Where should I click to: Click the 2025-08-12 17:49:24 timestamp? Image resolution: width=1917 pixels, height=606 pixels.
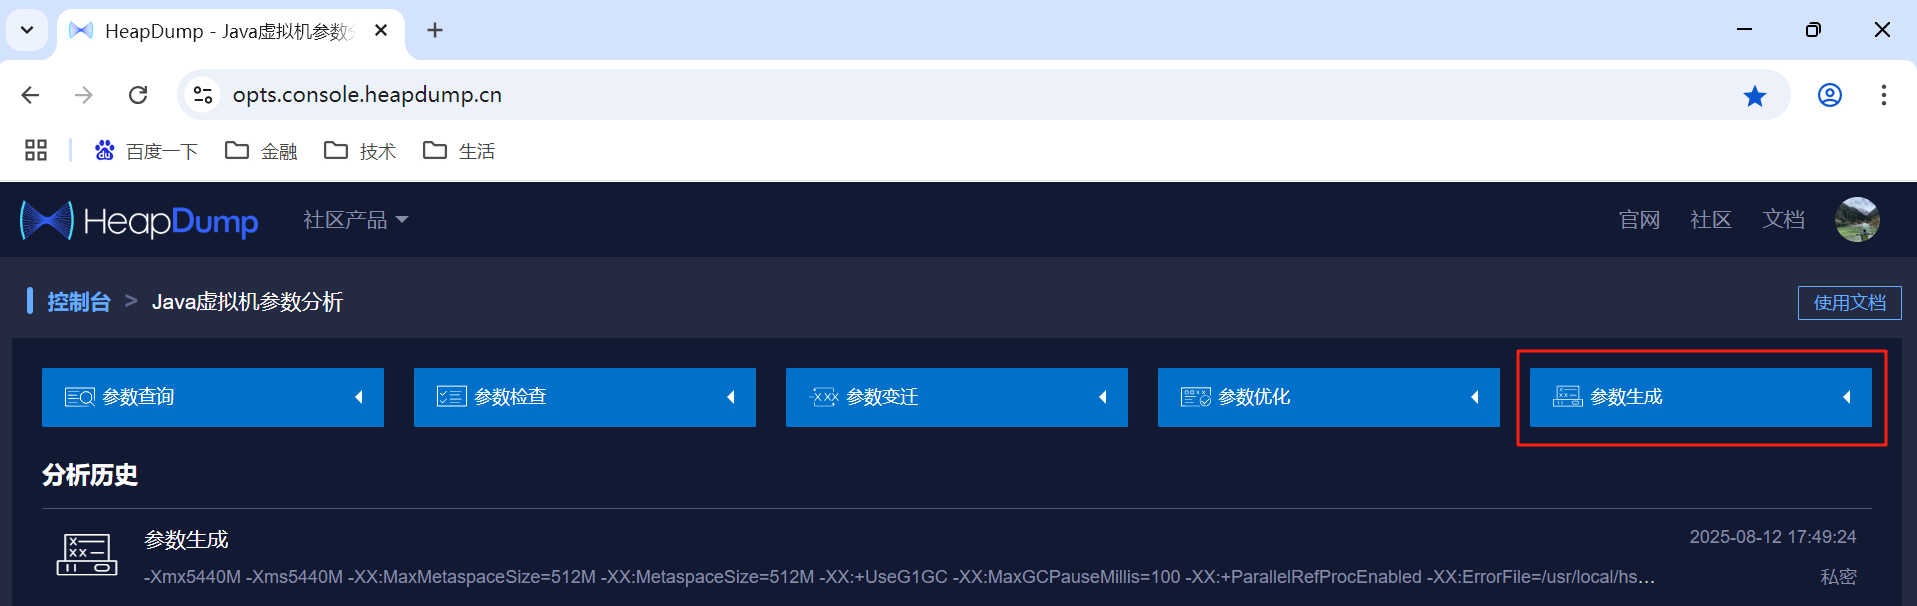(1773, 537)
